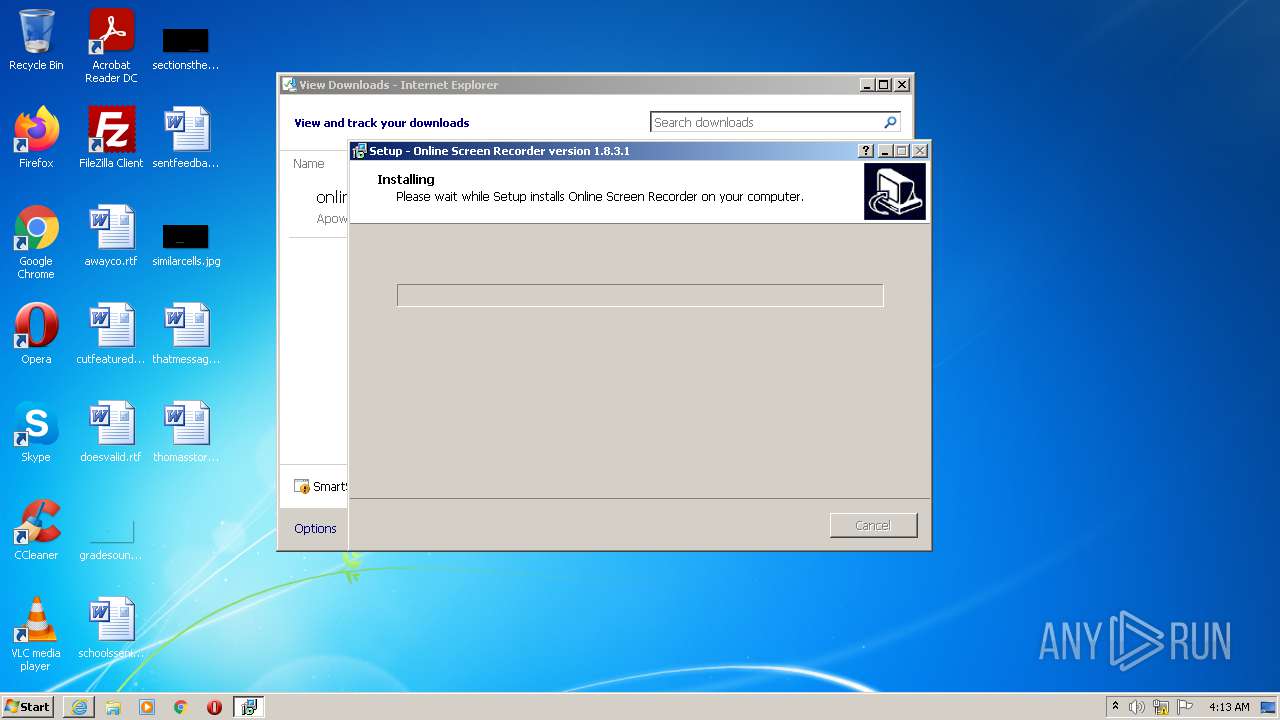Open the volume speaker tray icon

[1137, 707]
